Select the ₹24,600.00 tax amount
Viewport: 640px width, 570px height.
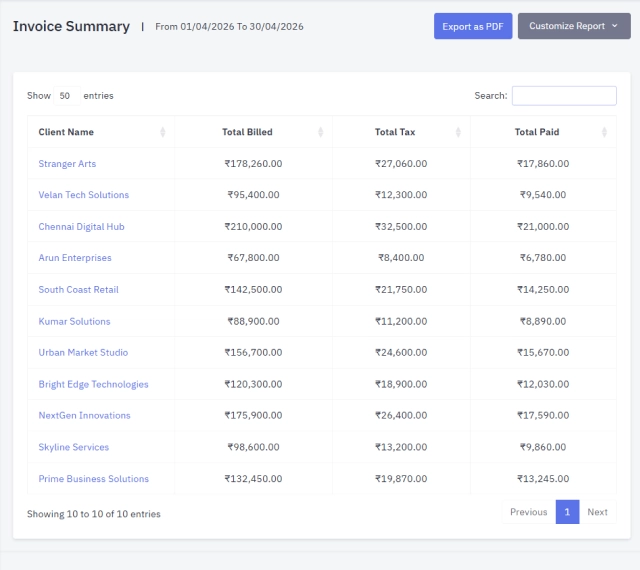(401, 352)
